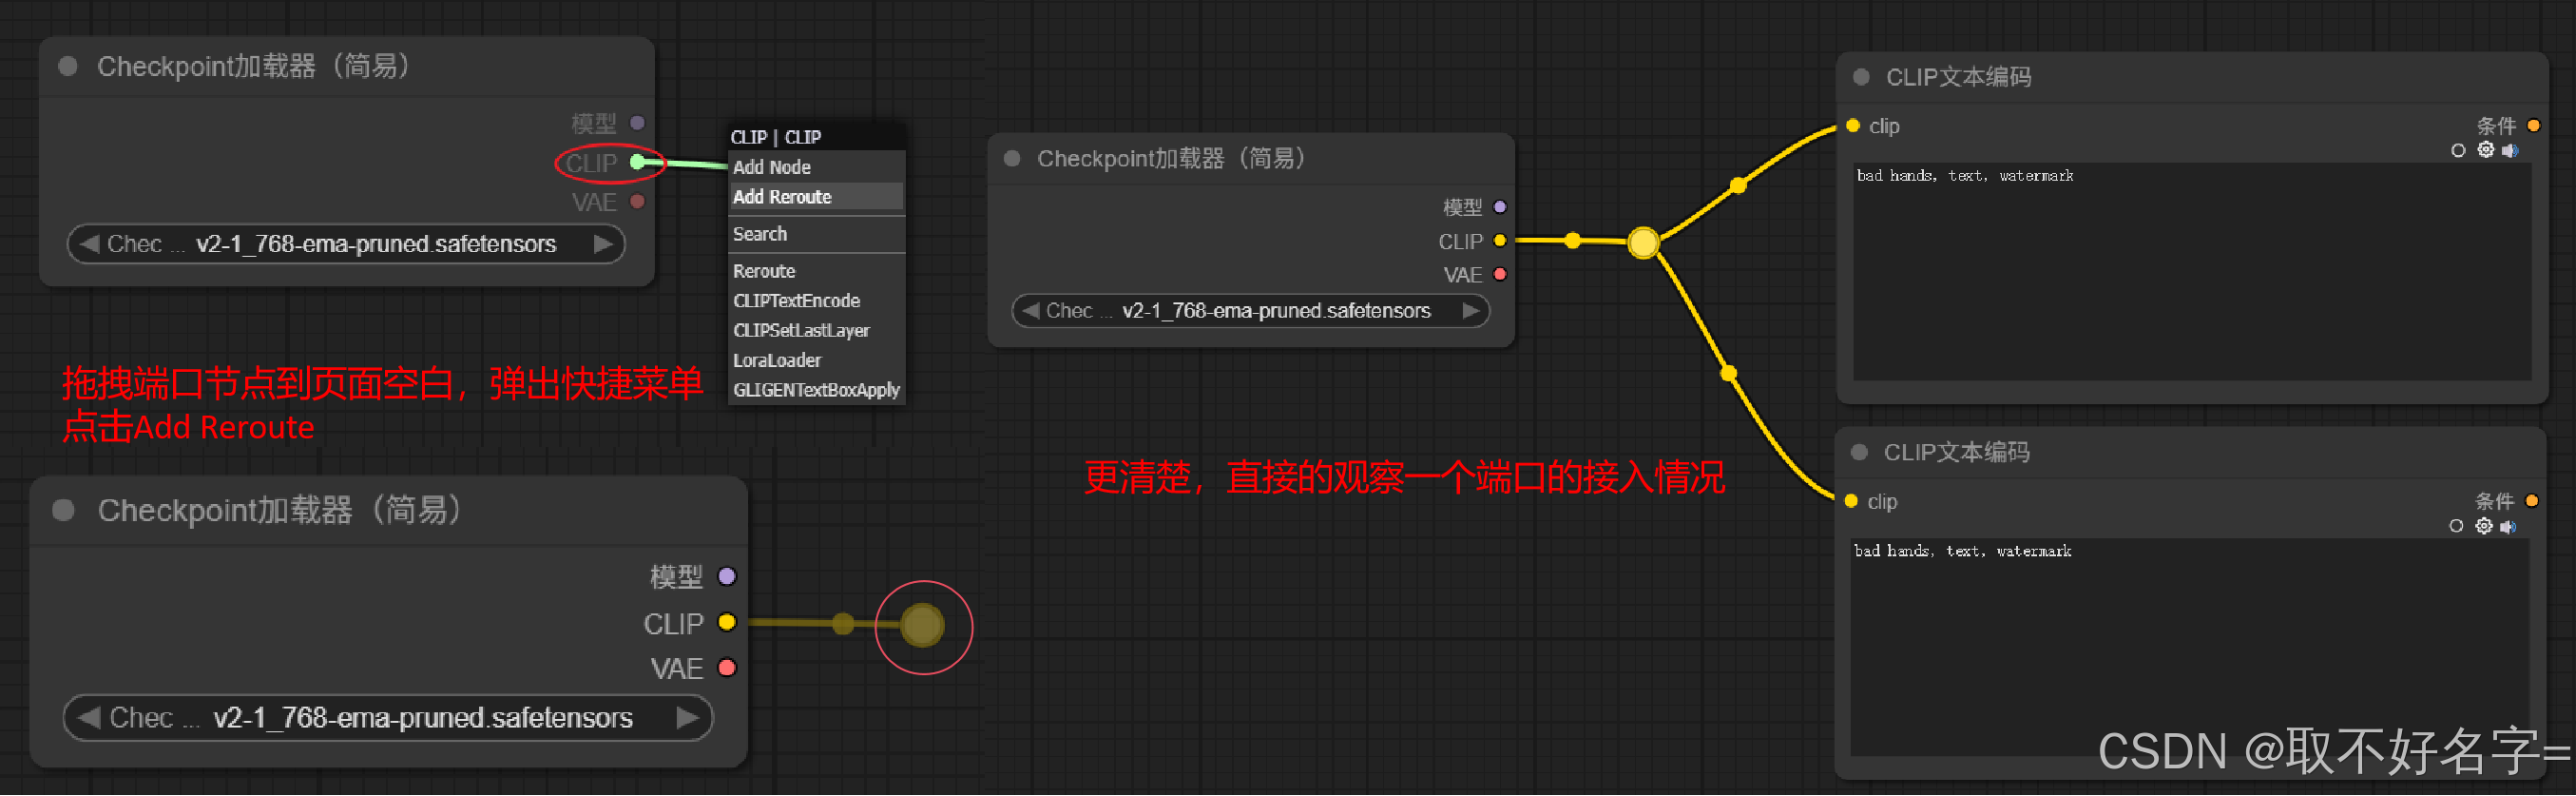This screenshot has height=796, width=2576.
Task: Click 条件 output port of upper CLIP文本编码 node
Action: click(x=2533, y=126)
